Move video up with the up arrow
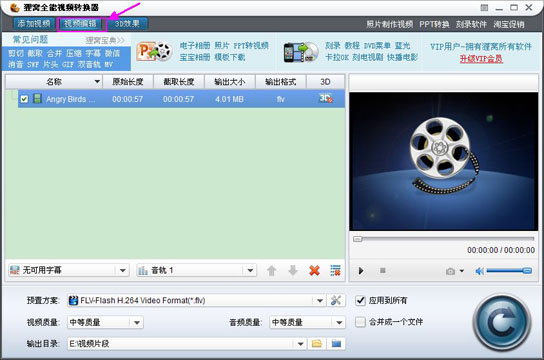 click(272, 271)
